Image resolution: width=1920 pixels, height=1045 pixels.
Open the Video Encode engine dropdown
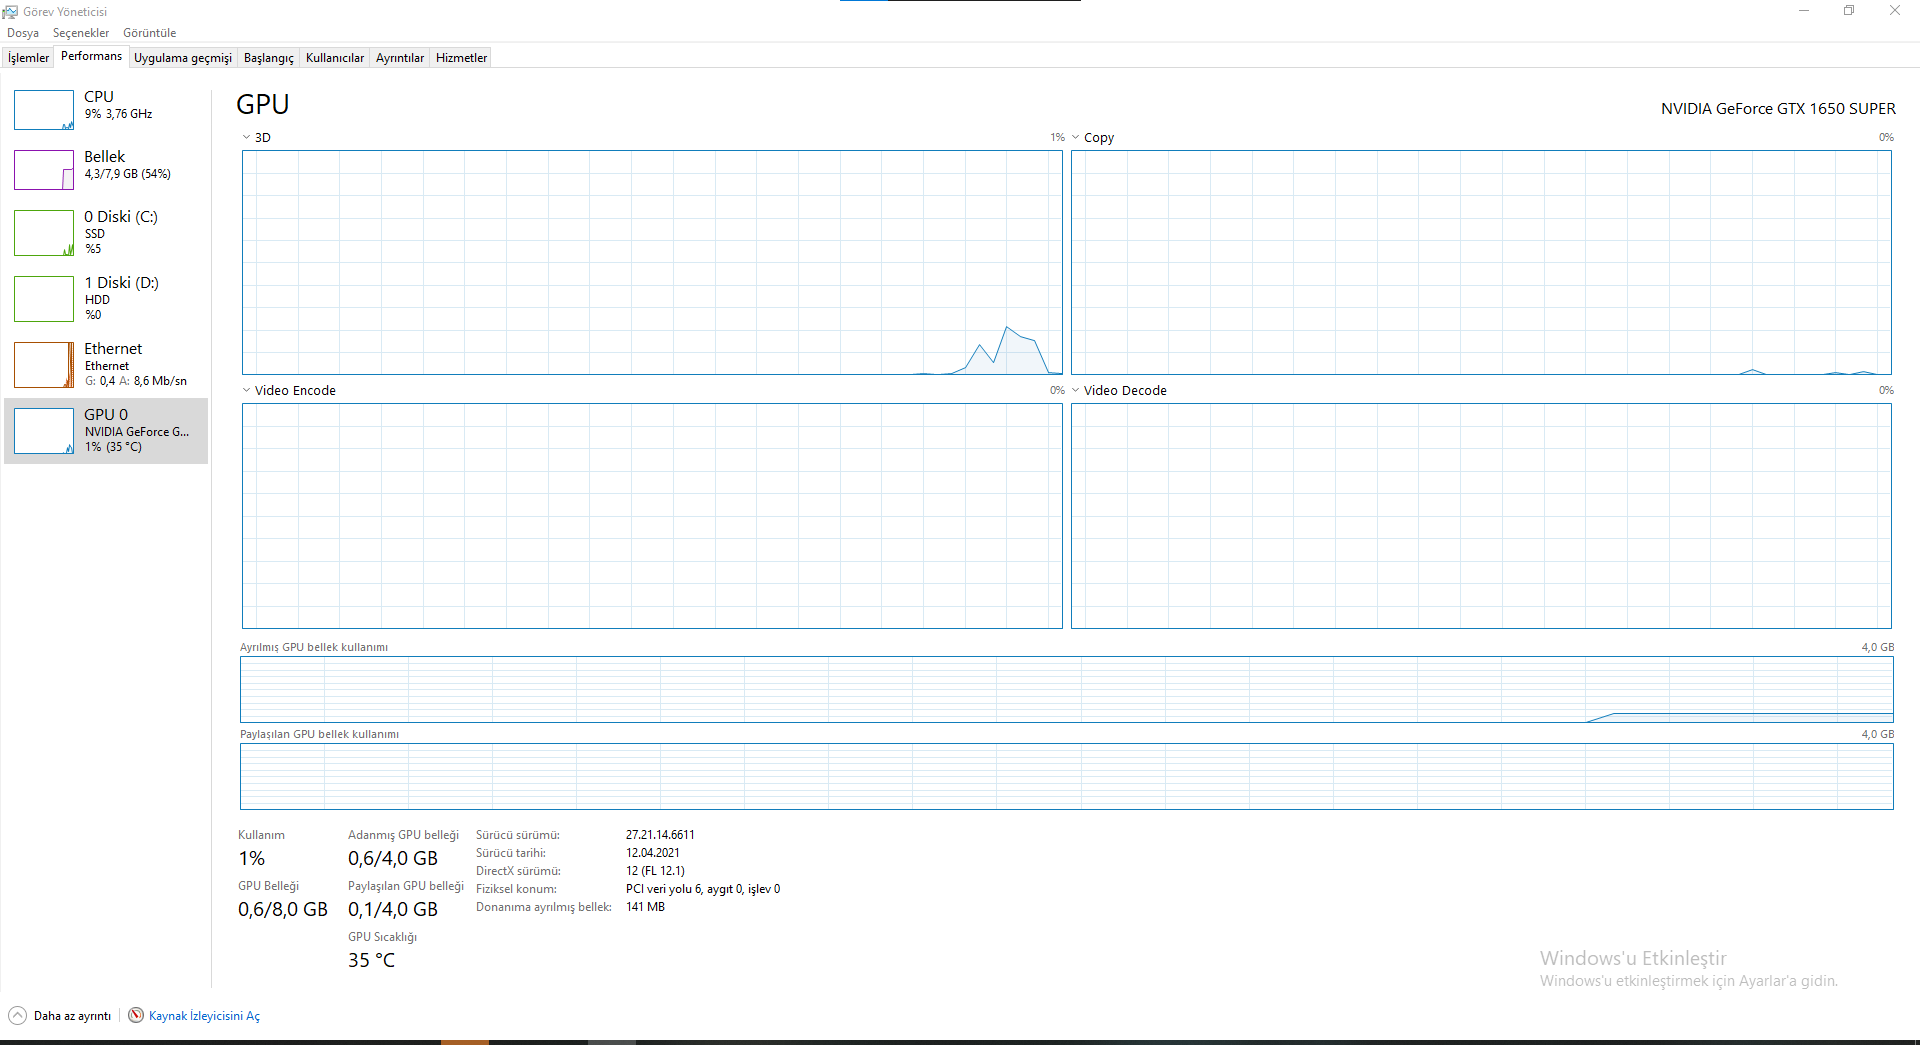click(x=247, y=391)
